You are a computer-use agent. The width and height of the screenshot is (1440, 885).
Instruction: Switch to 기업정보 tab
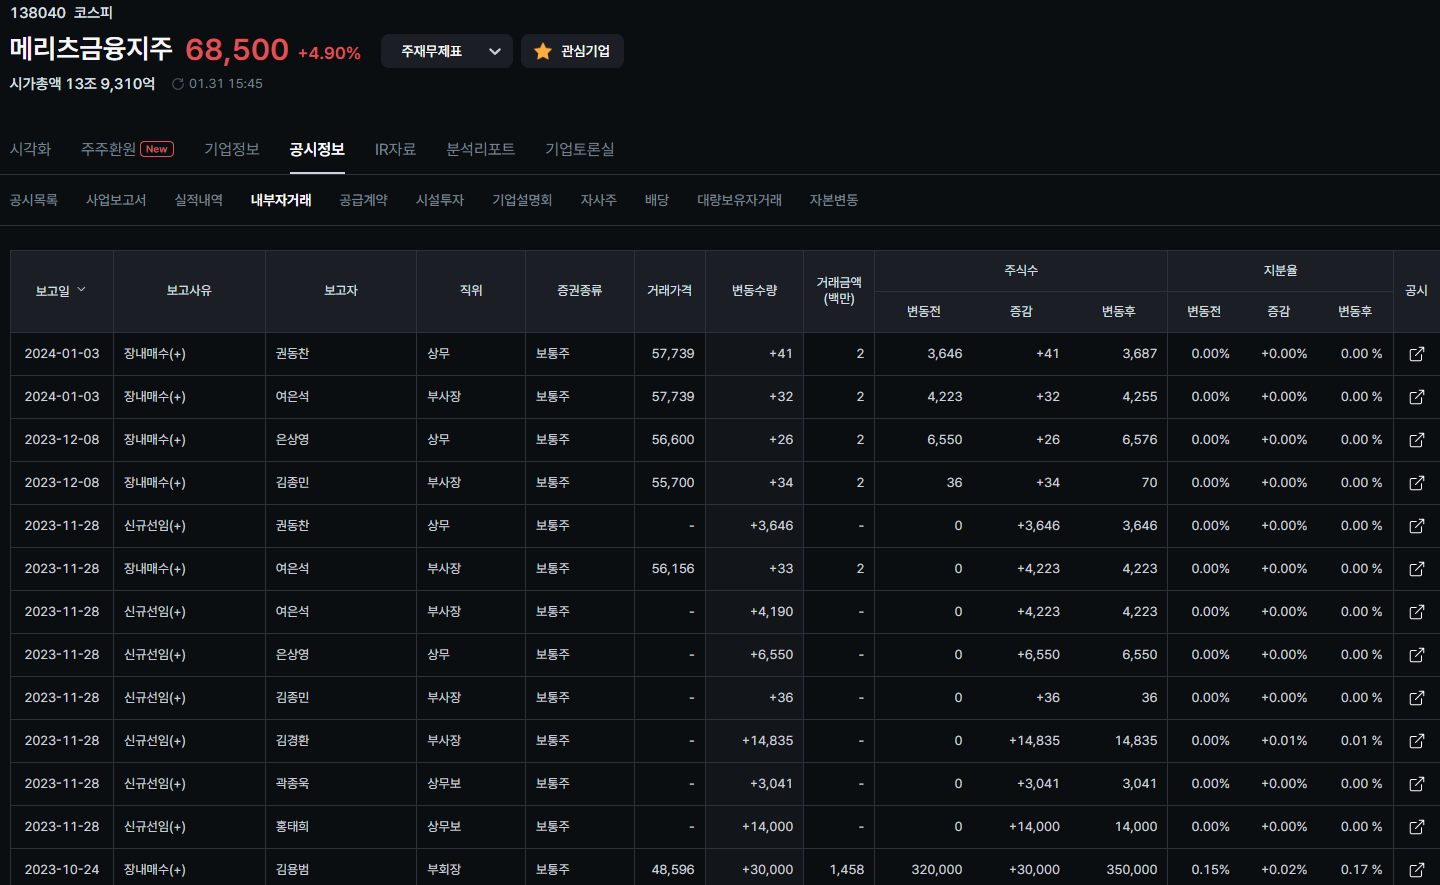[x=232, y=149]
